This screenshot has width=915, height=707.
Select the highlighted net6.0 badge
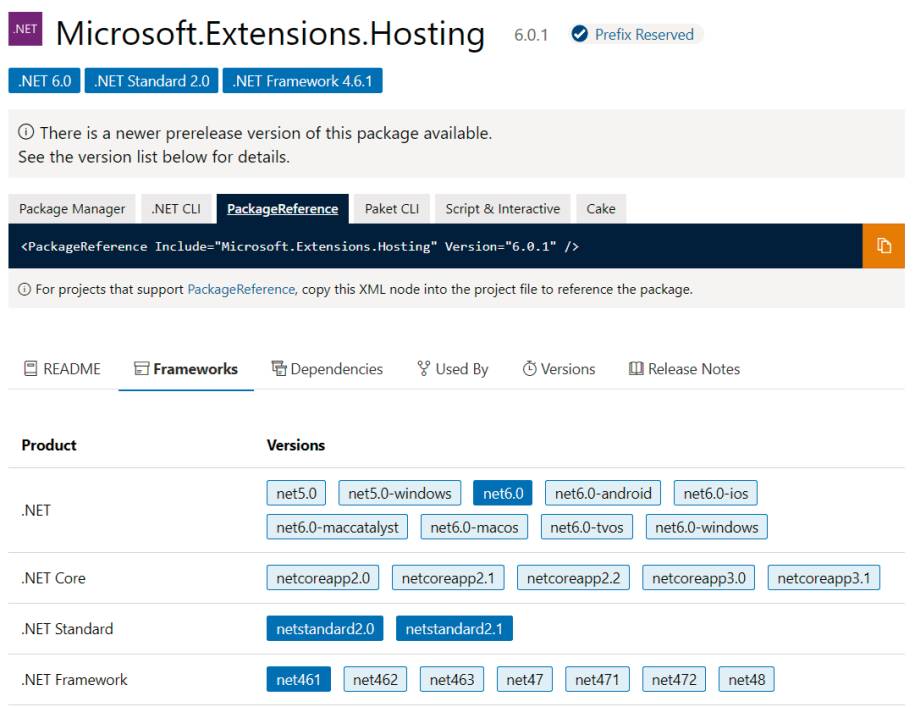pos(503,494)
